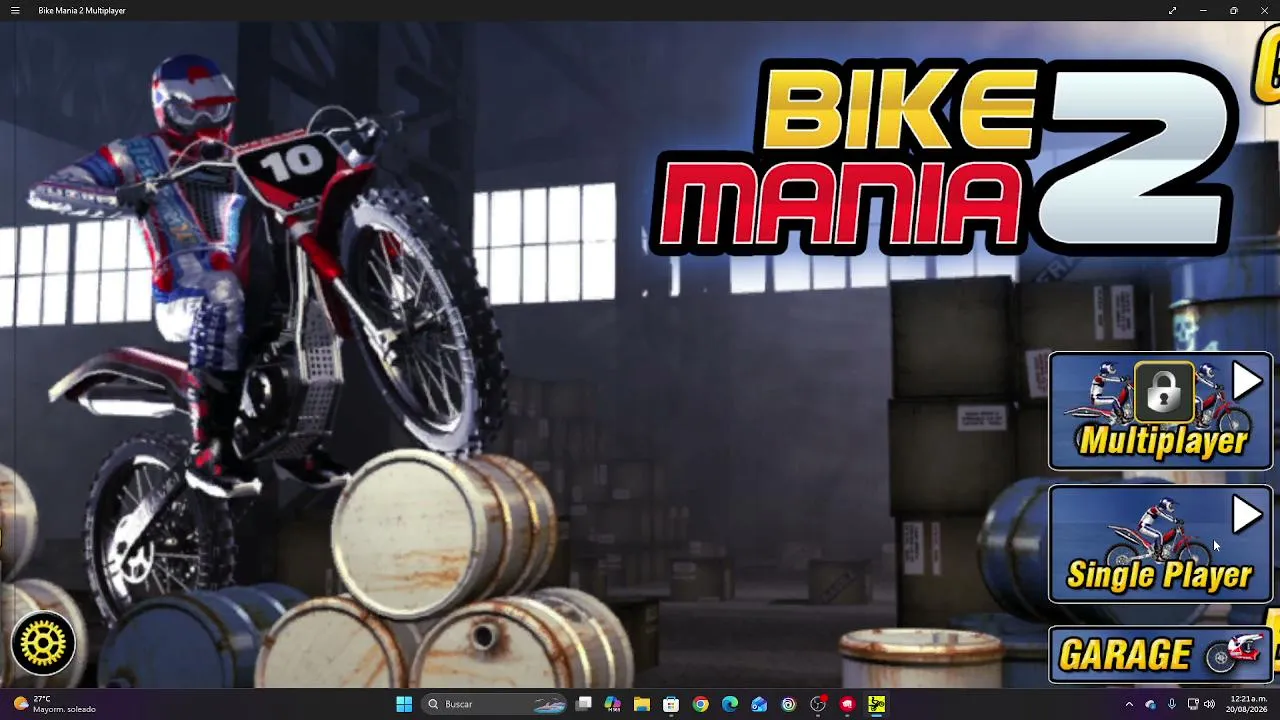This screenshot has width=1280, height=720.
Task: Show hidden system tray icons
Action: pos(1129,704)
